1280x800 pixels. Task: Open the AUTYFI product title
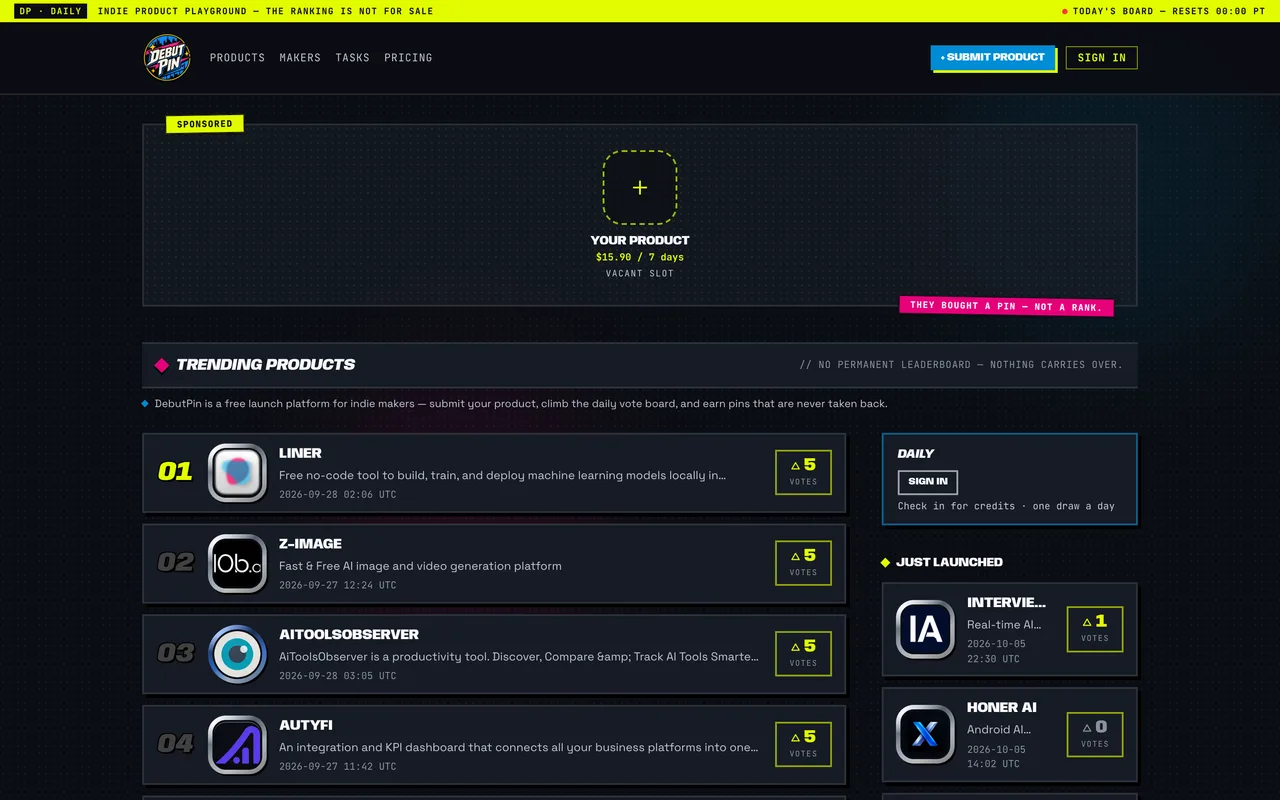(x=306, y=725)
